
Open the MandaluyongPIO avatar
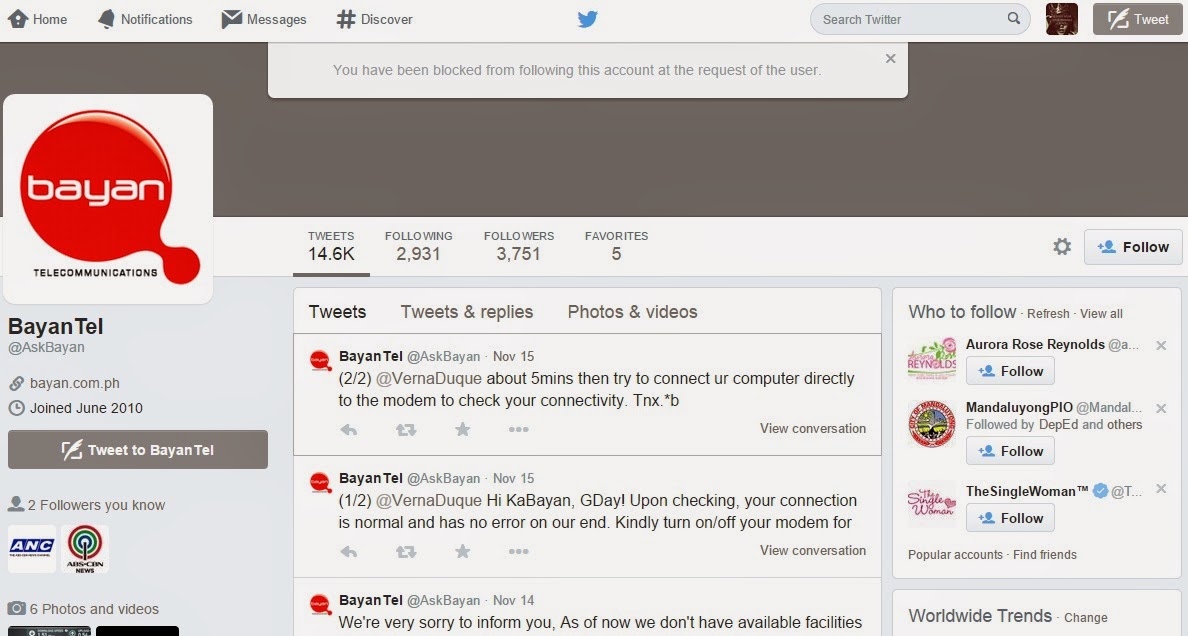point(932,425)
